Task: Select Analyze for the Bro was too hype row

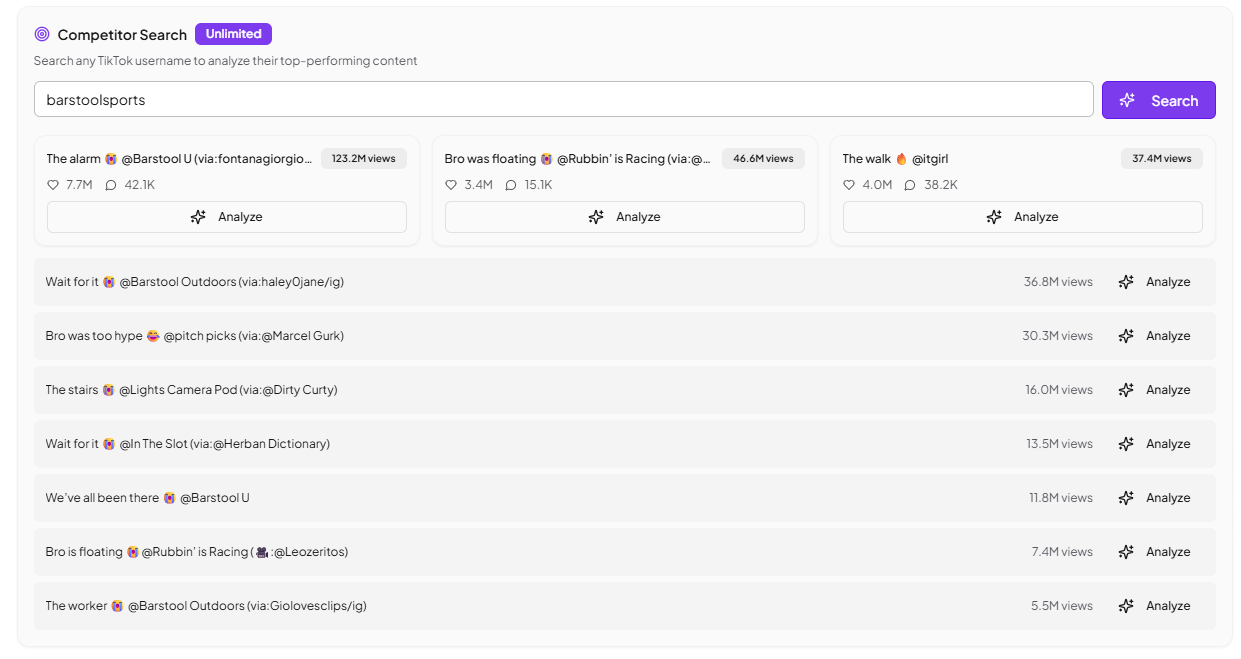Action: [1168, 335]
